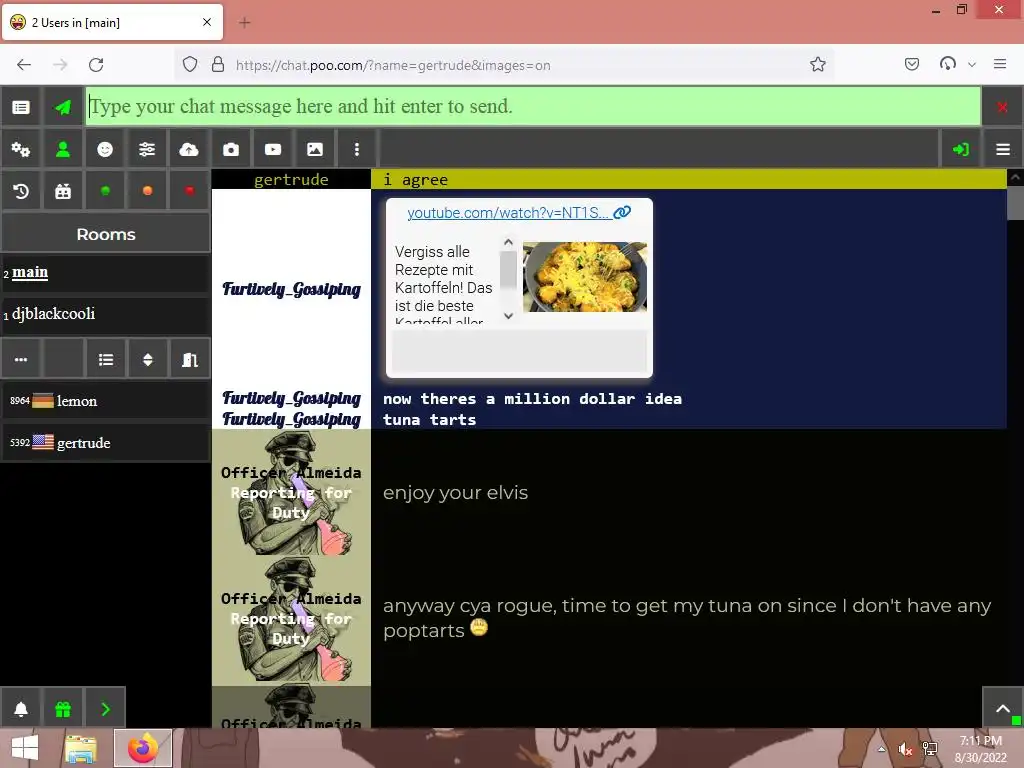
Task: Click the potato dish video thumbnail
Action: click(584, 276)
